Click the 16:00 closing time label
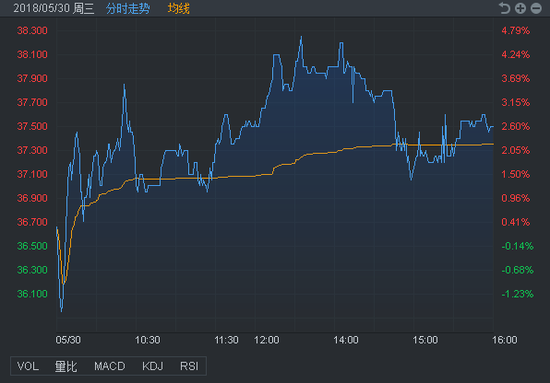Image resolution: width=550 pixels, height=383 pixels. point(504,340)
